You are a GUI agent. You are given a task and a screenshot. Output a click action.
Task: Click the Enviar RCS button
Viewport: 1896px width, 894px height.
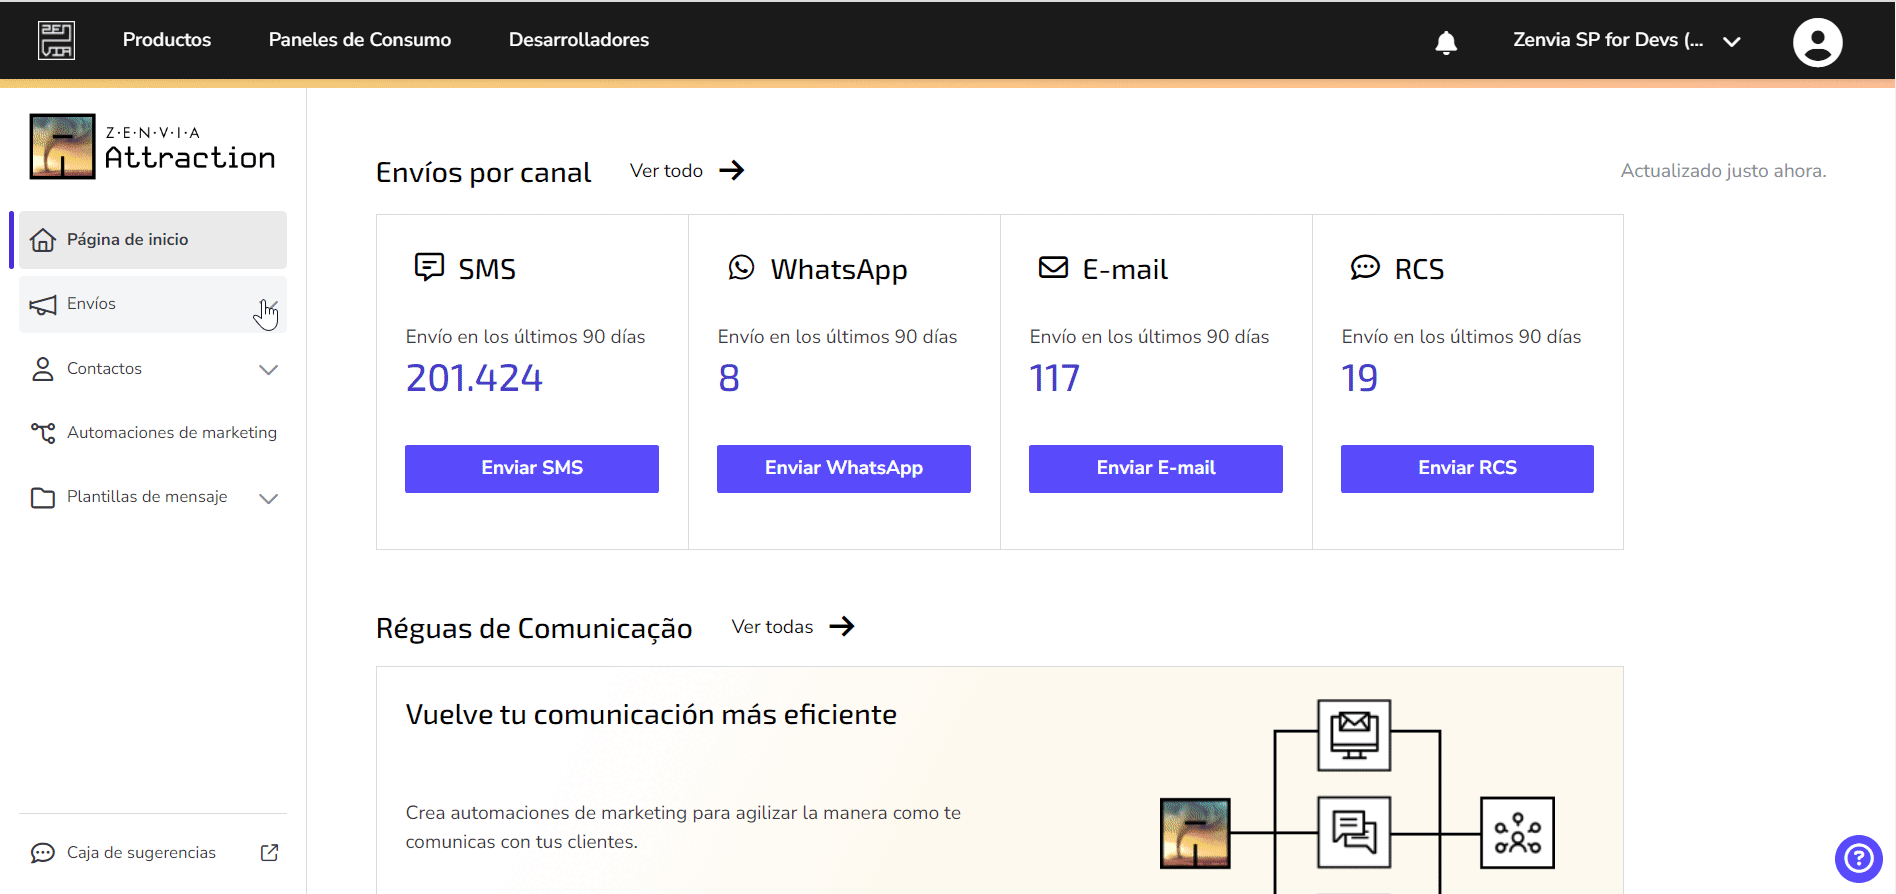coord(1467,468)
